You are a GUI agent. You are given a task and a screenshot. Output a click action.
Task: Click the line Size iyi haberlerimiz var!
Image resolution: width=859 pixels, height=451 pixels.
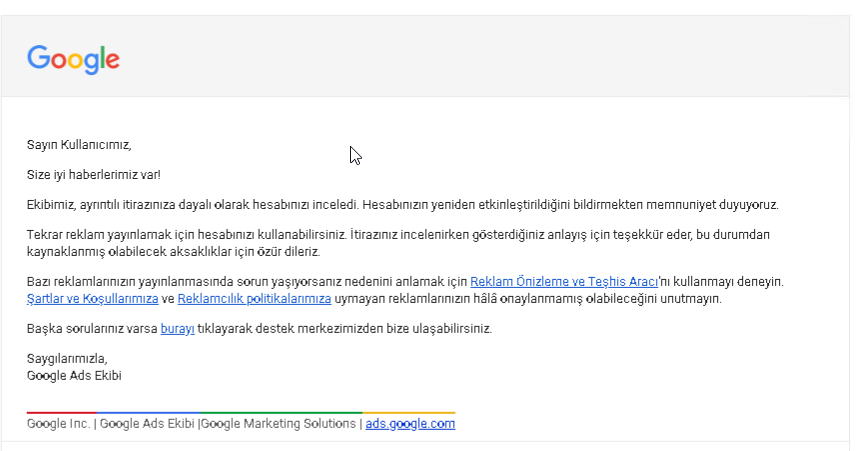pos(94,175)
